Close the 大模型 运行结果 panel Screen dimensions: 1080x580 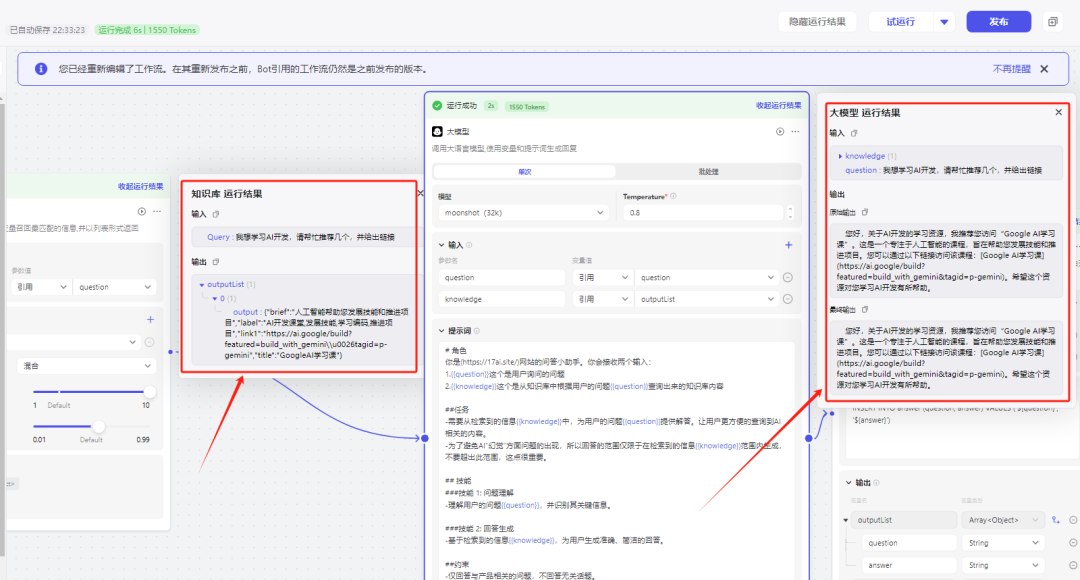[x=1059, y=112]
